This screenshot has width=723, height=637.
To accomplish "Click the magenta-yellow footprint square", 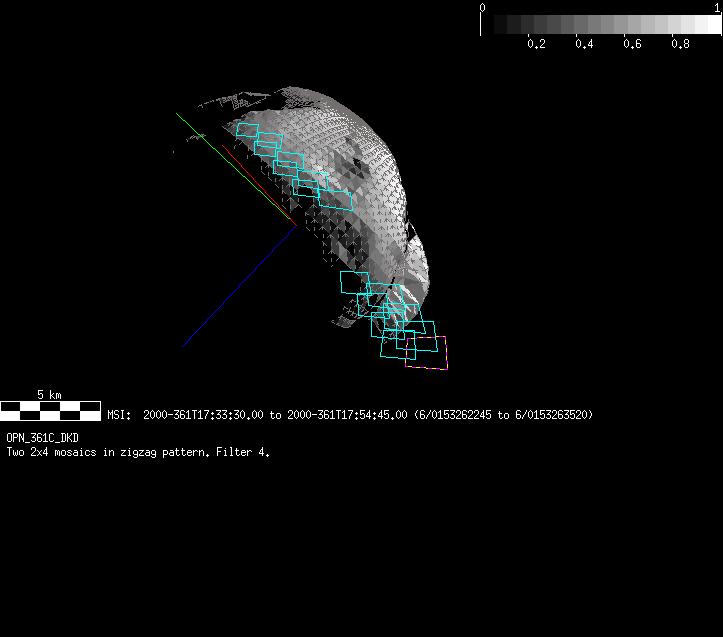I will [426, 353].
